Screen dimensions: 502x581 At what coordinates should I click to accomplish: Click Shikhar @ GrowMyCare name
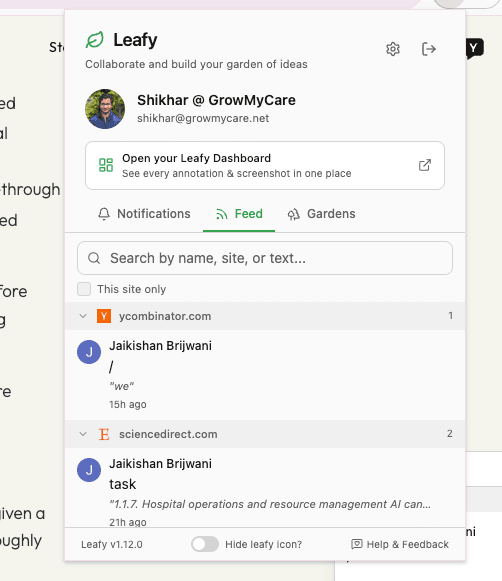point(216,100)
